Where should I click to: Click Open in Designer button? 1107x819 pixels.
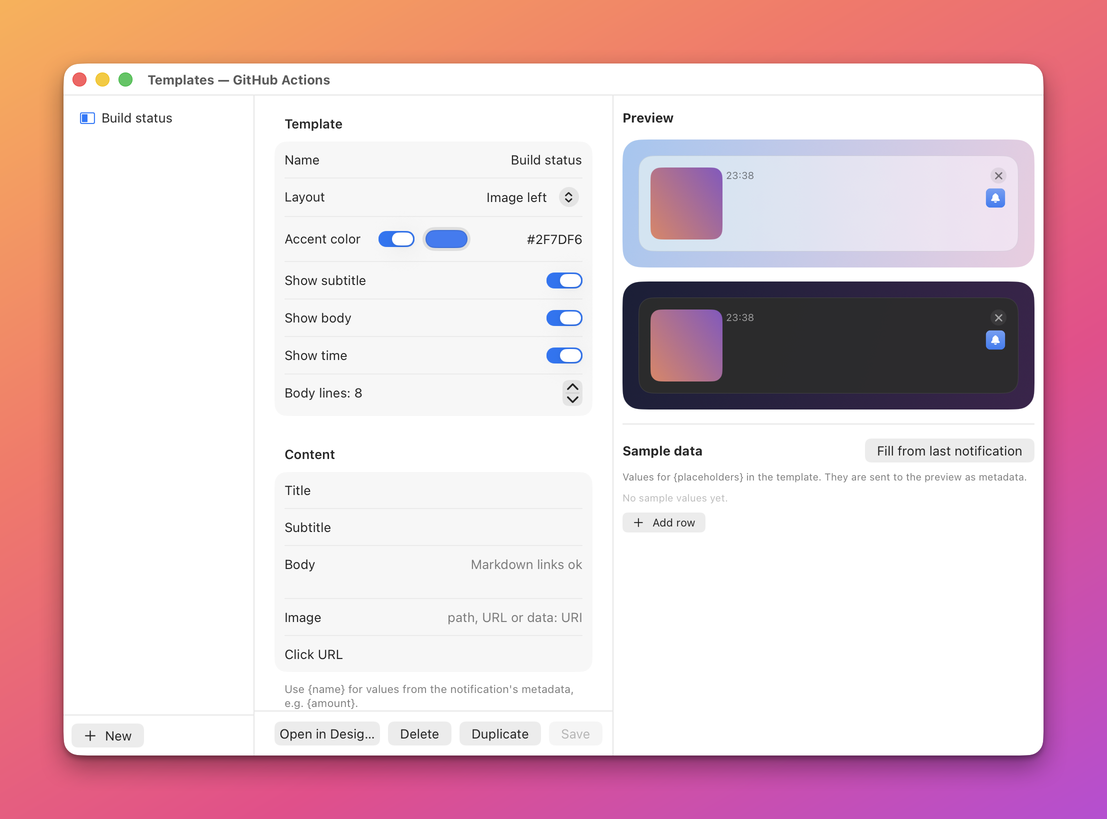point(327,734)
